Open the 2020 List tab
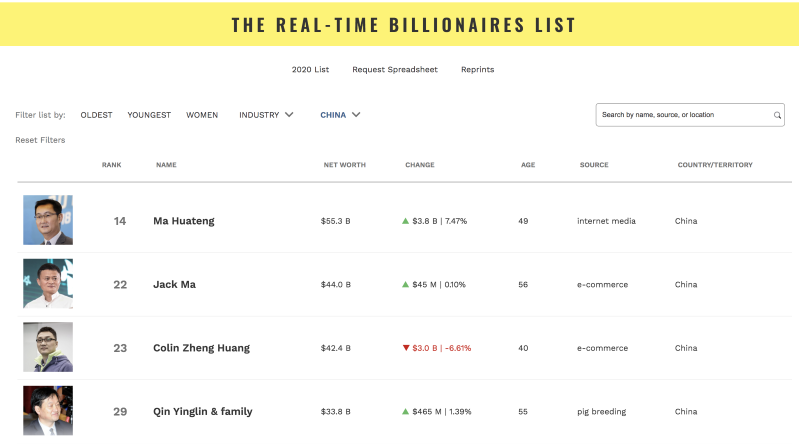799x447 pixels. 310,69
